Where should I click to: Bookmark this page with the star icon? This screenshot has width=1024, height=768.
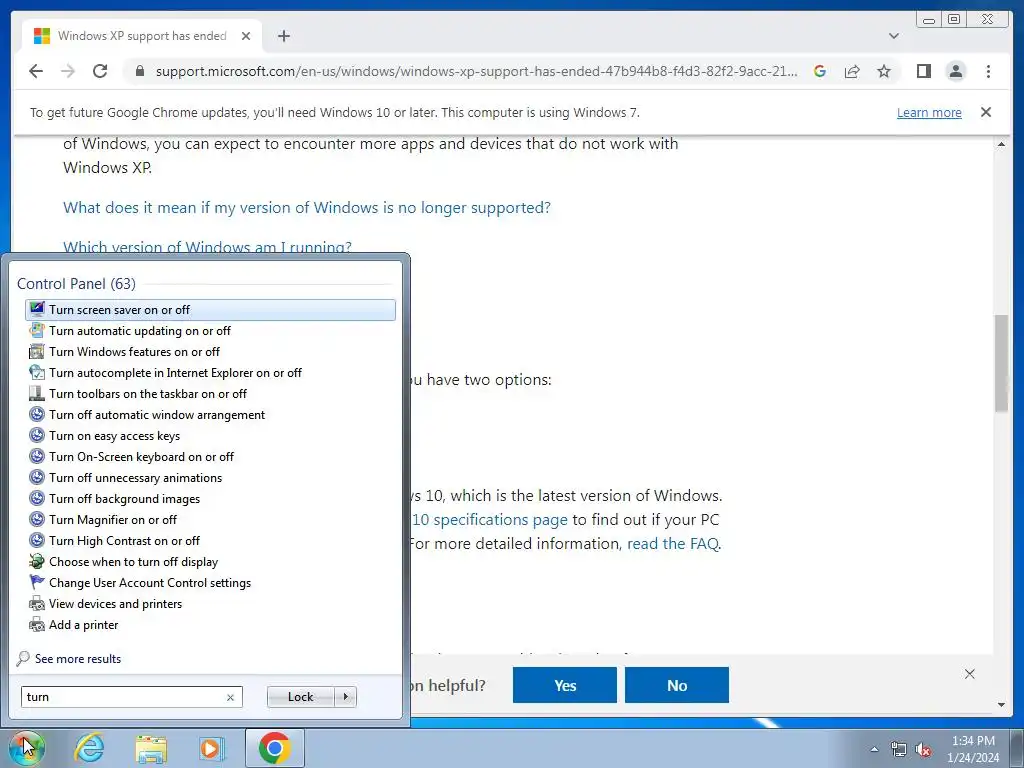884,71
